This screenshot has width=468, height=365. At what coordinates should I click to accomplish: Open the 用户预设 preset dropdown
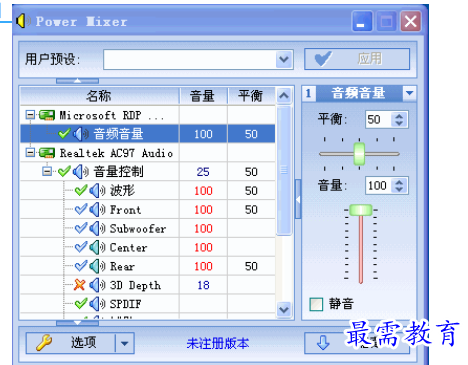pos(284,60)
